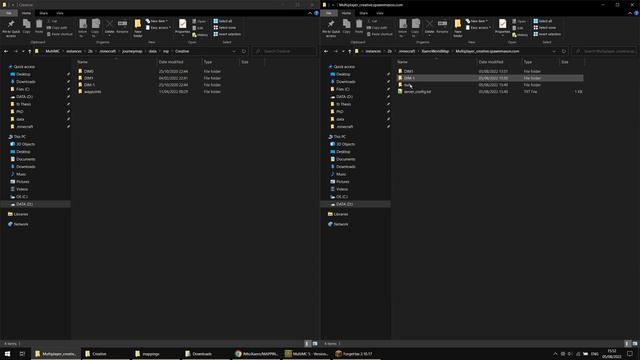Collapse the ribbon in the right window
This screenshot has height=360, width=640.
(630, 13)
